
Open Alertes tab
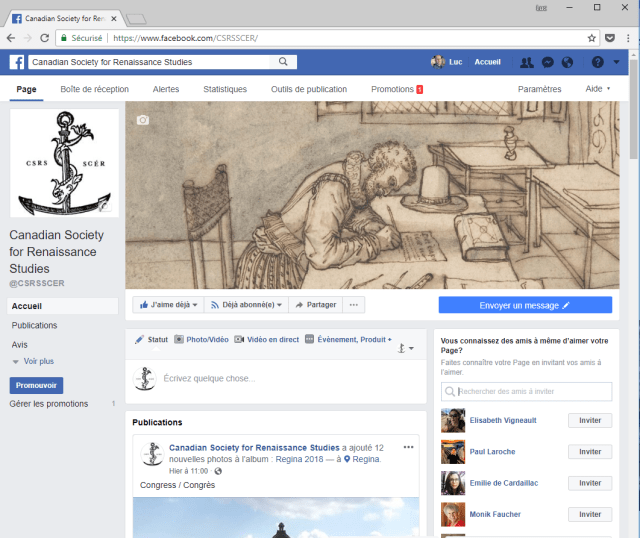pyautogui.click(x=166, y=89)
